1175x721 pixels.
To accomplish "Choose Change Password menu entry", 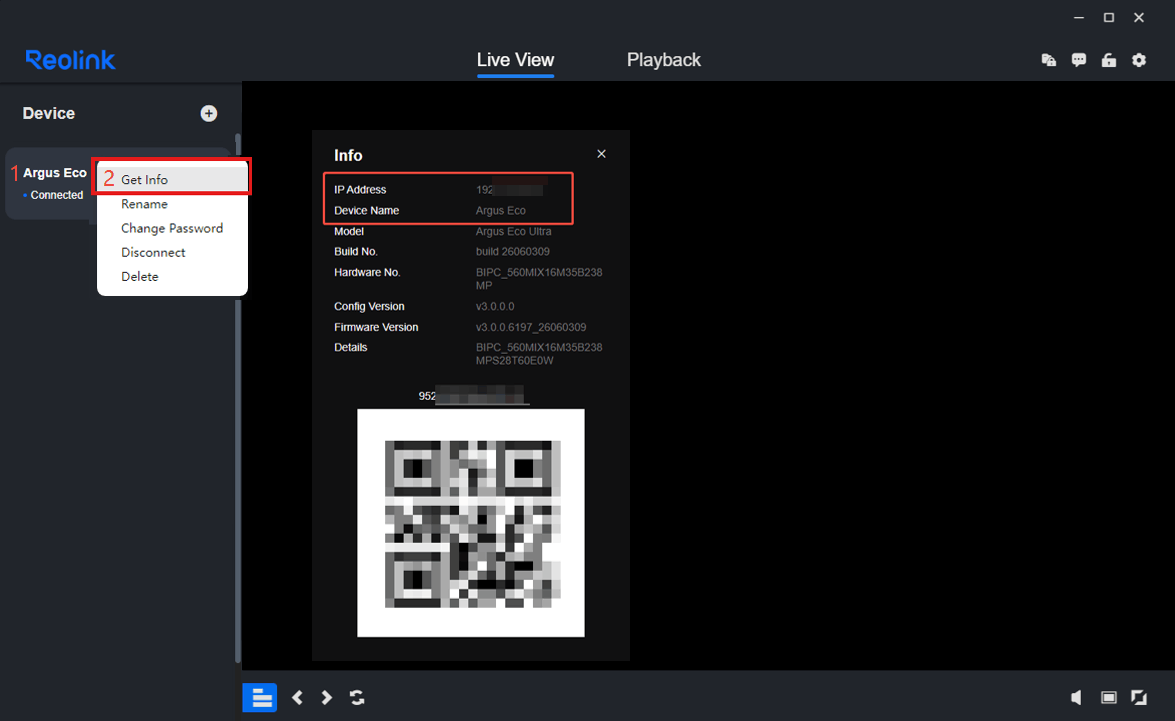I will 172,228.
